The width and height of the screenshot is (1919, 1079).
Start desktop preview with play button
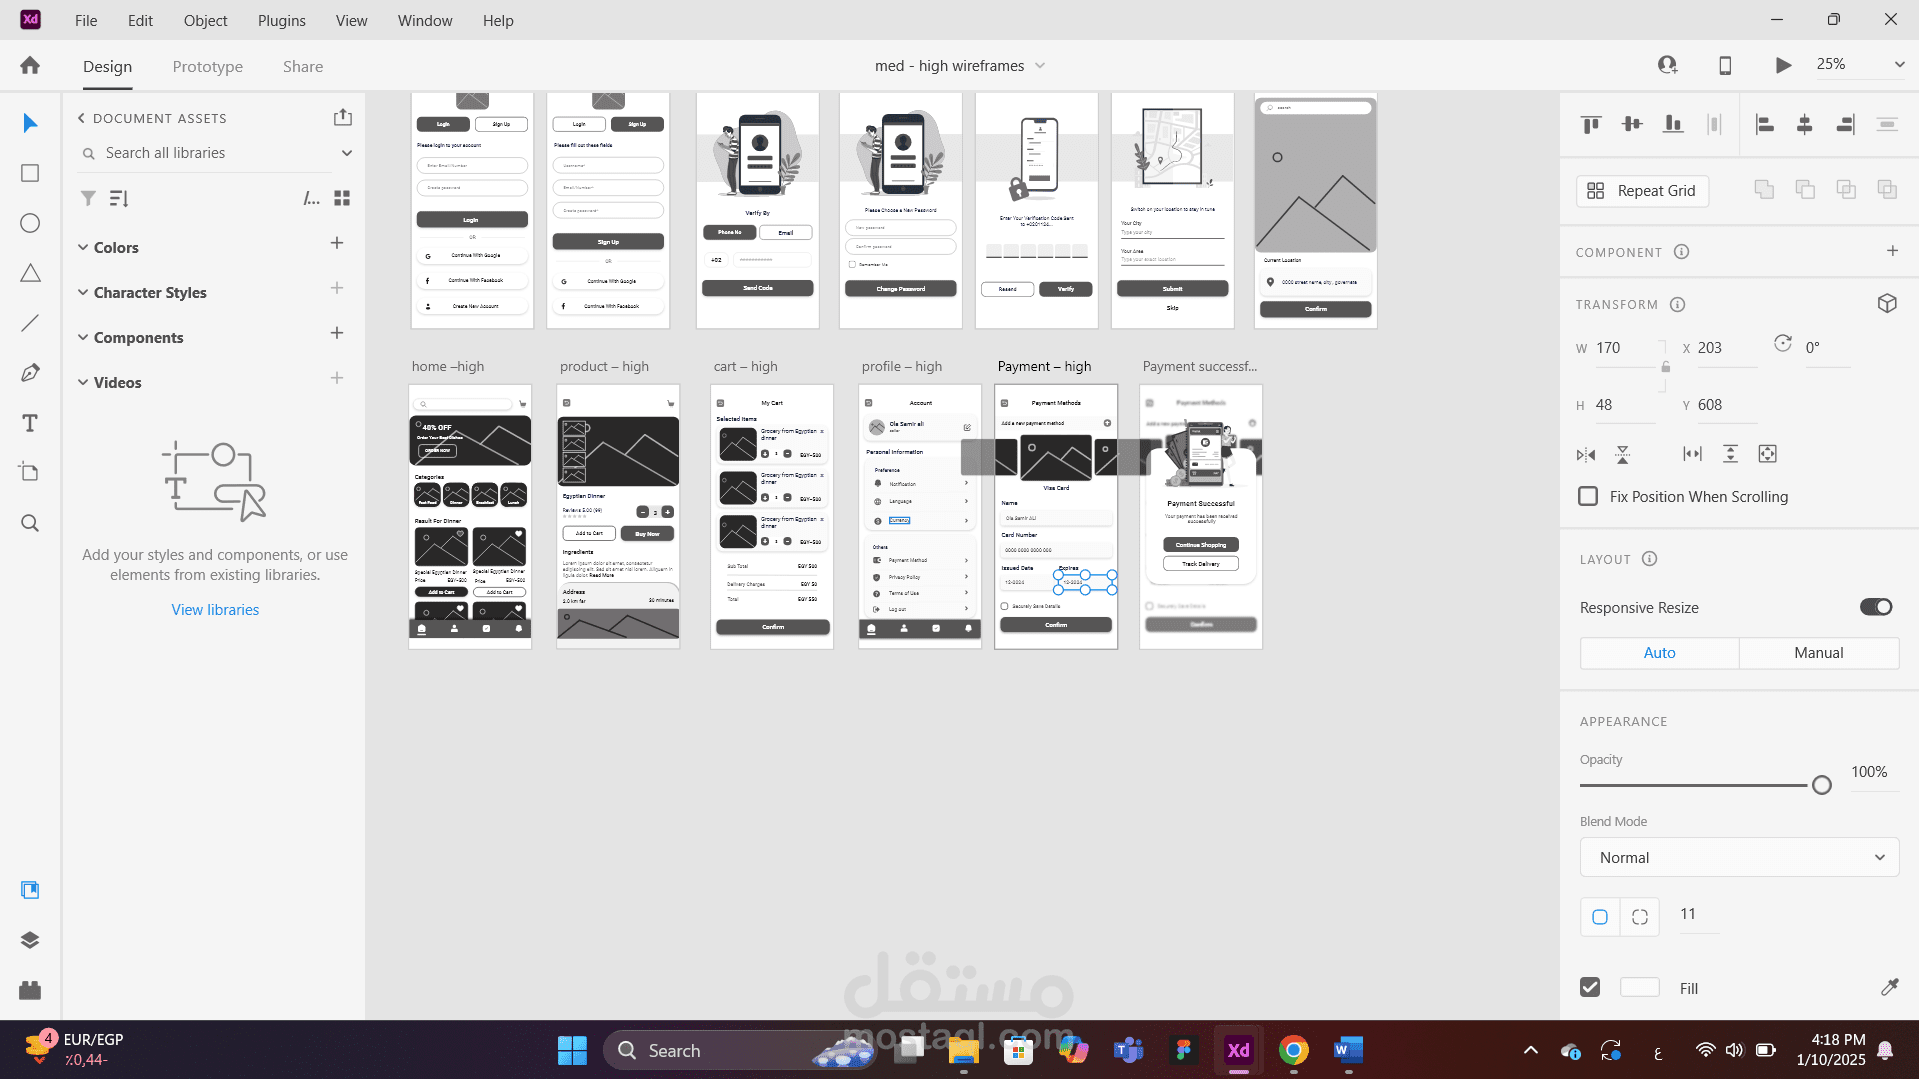[x=1783, y=65]
